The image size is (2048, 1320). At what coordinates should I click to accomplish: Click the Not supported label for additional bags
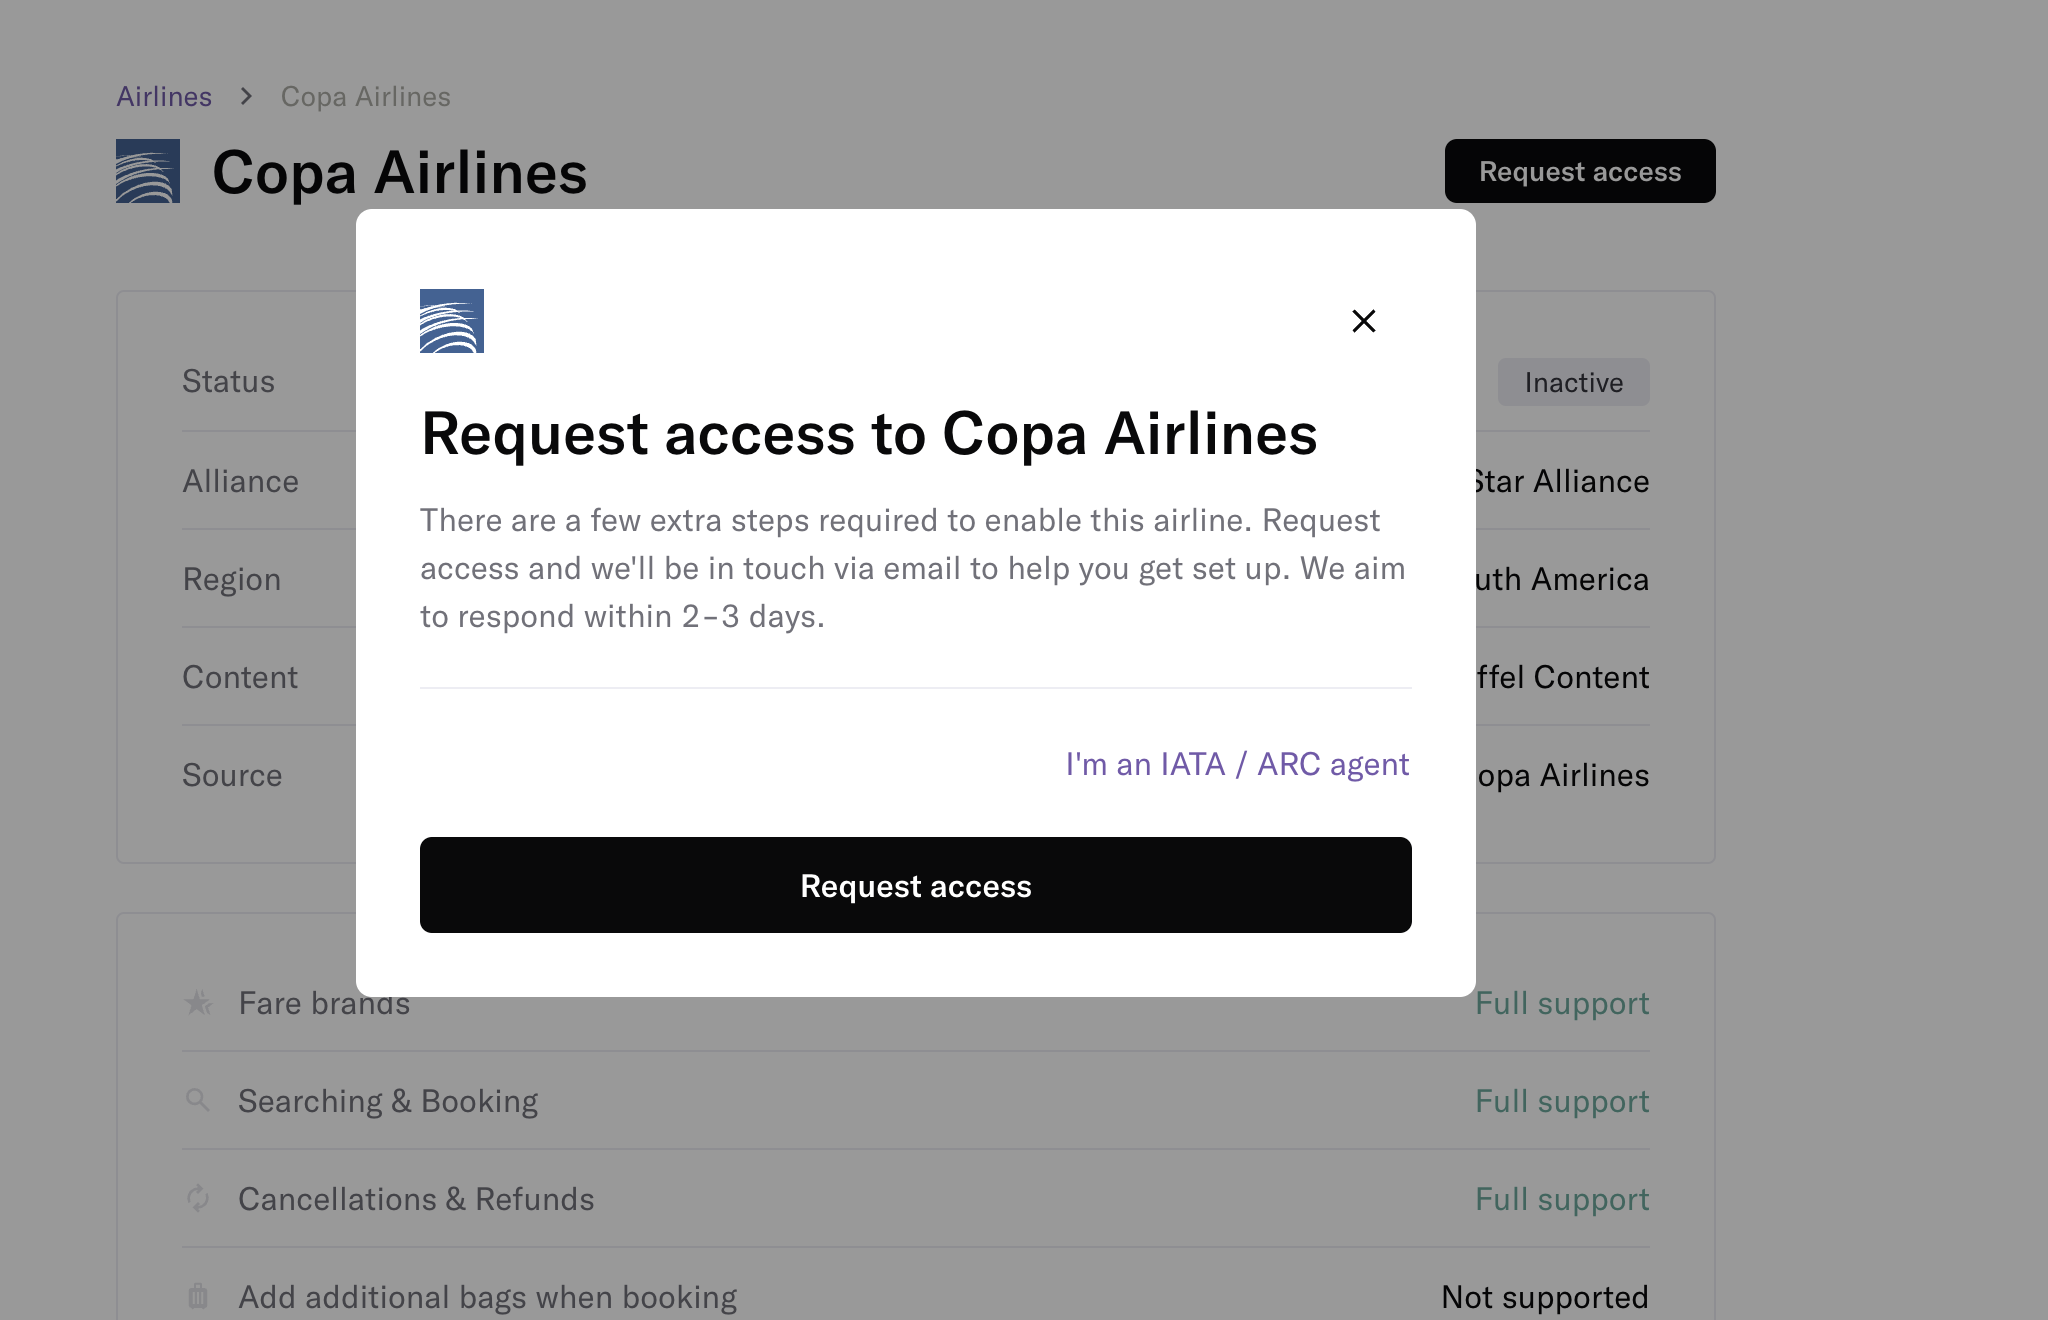pyautogui.click(x=1545, y=1297)
